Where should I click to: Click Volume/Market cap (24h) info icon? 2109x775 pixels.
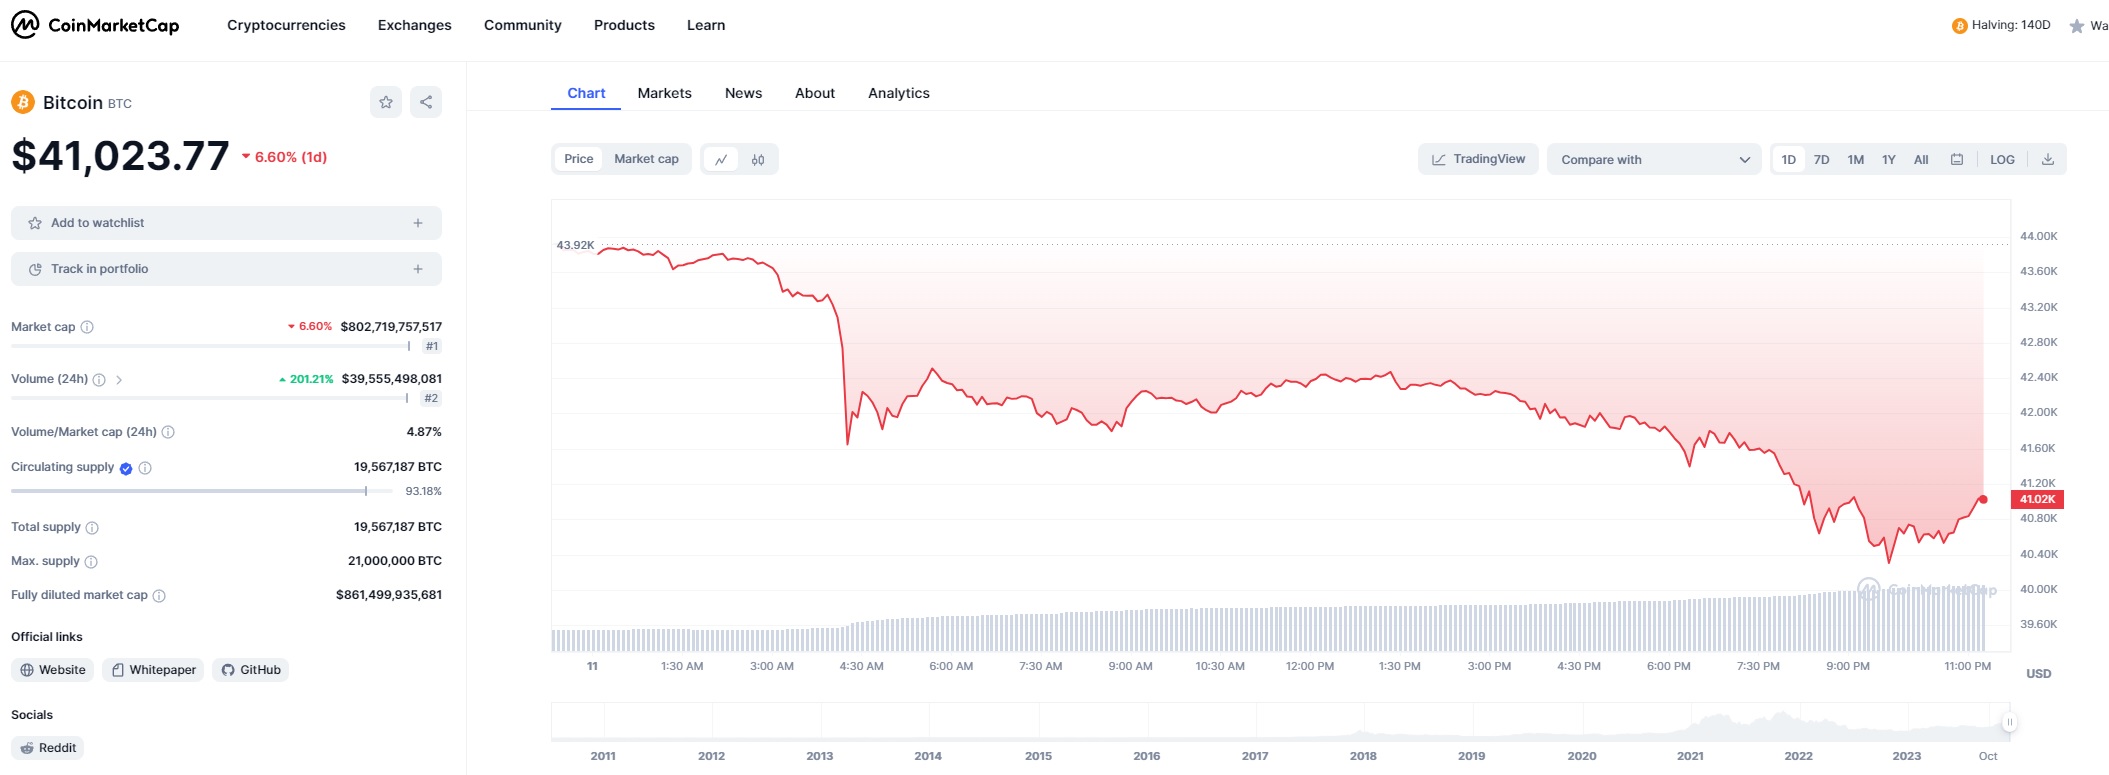coord(168,432)
